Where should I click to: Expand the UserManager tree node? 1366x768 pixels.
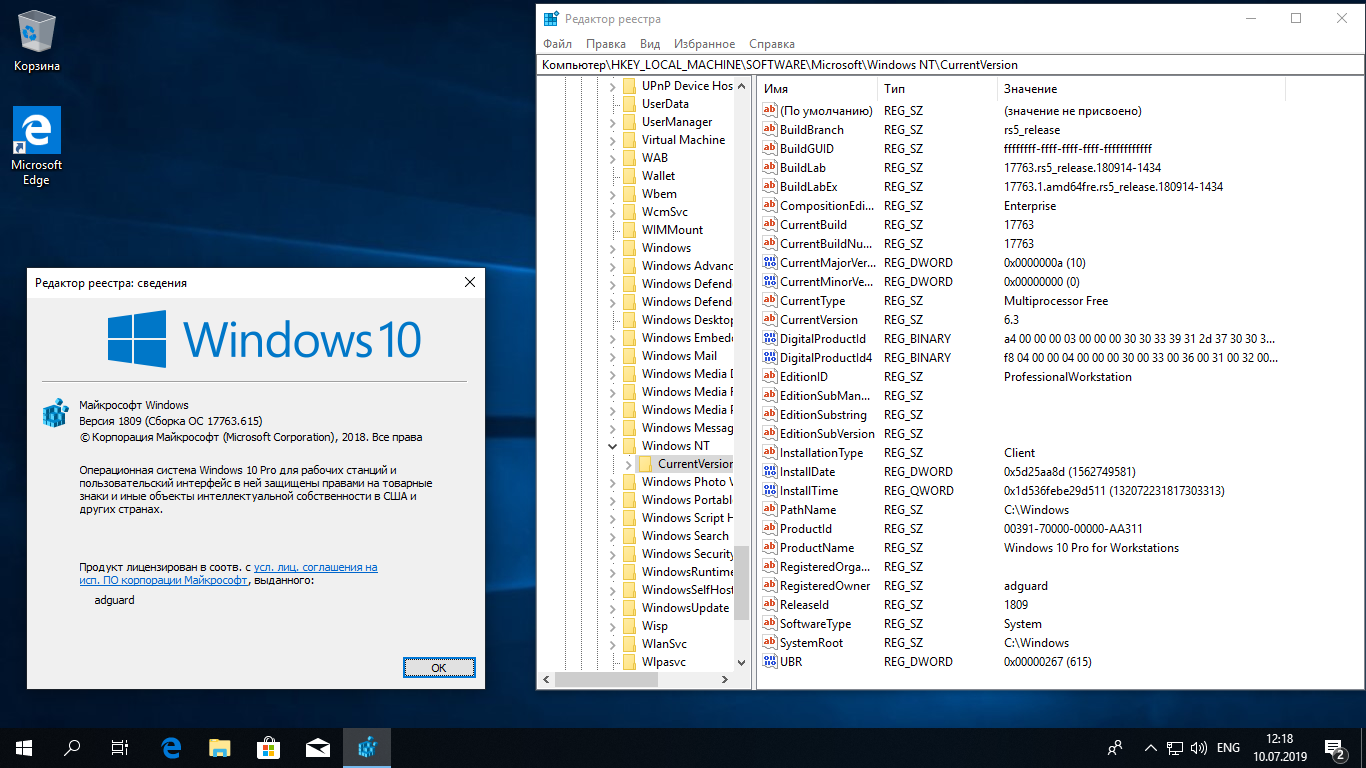(613, 122)
